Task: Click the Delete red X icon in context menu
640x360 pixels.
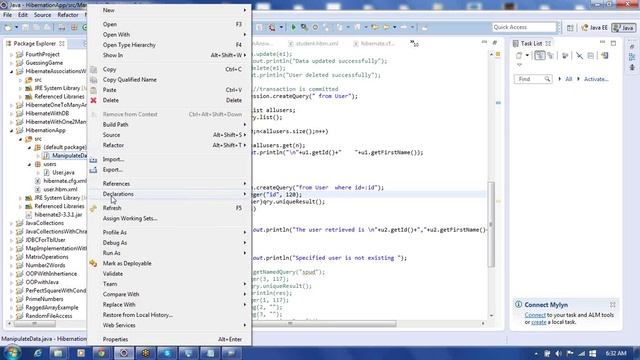Action: 93,100
